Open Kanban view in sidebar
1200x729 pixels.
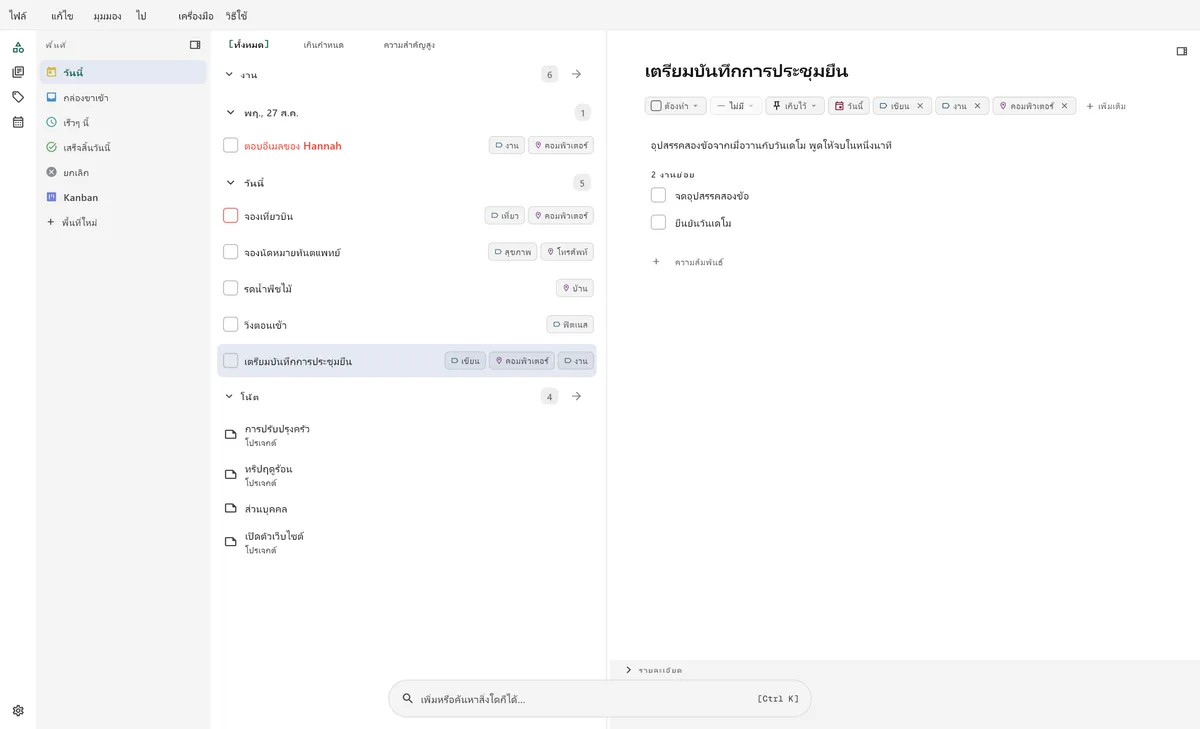point(123,197)
